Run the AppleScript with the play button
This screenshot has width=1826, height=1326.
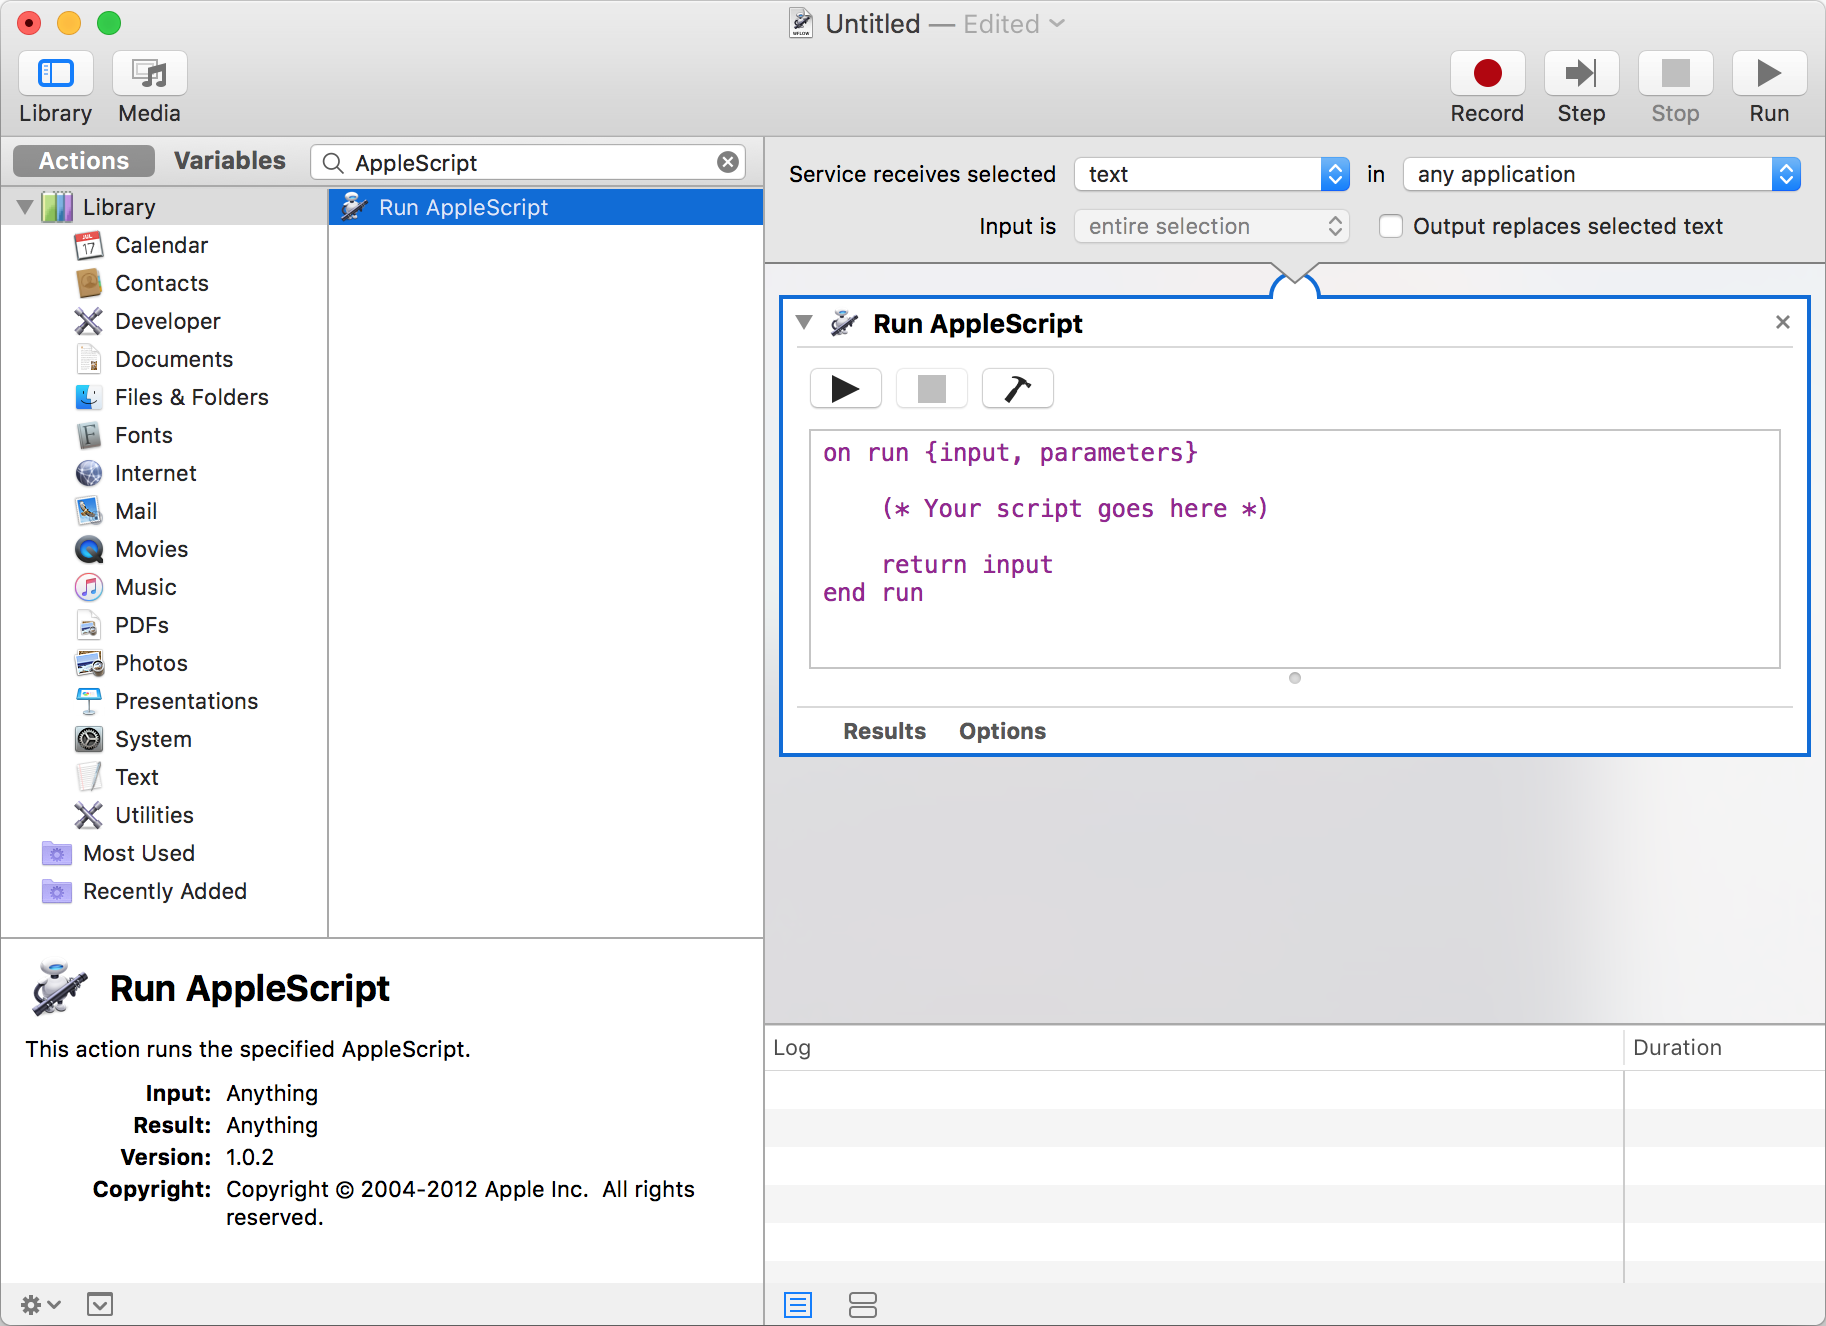(846, 388)
